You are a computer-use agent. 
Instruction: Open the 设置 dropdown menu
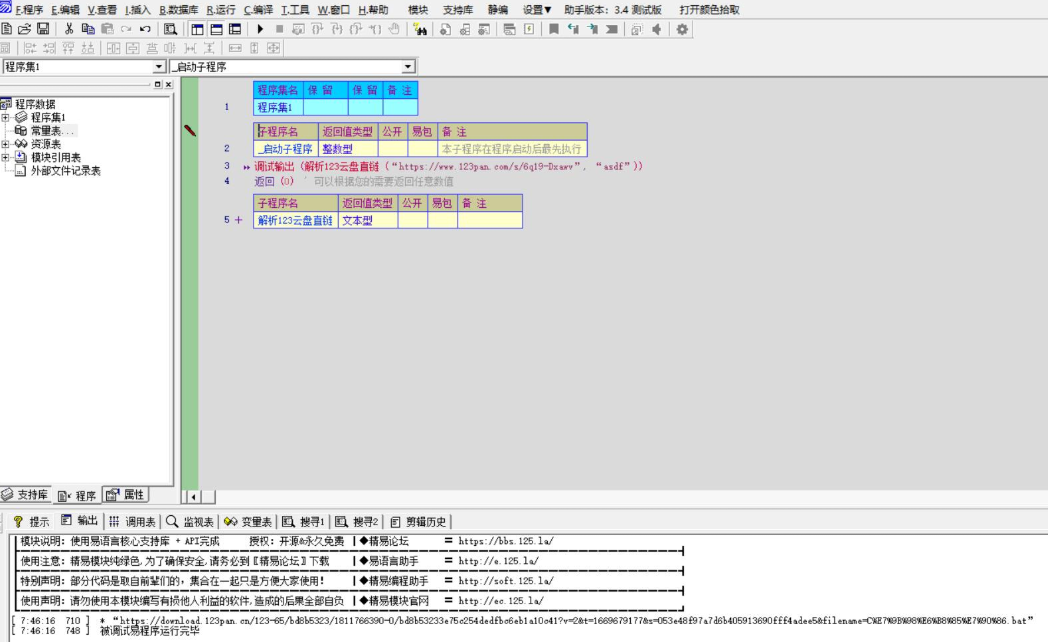click(537, 9)
